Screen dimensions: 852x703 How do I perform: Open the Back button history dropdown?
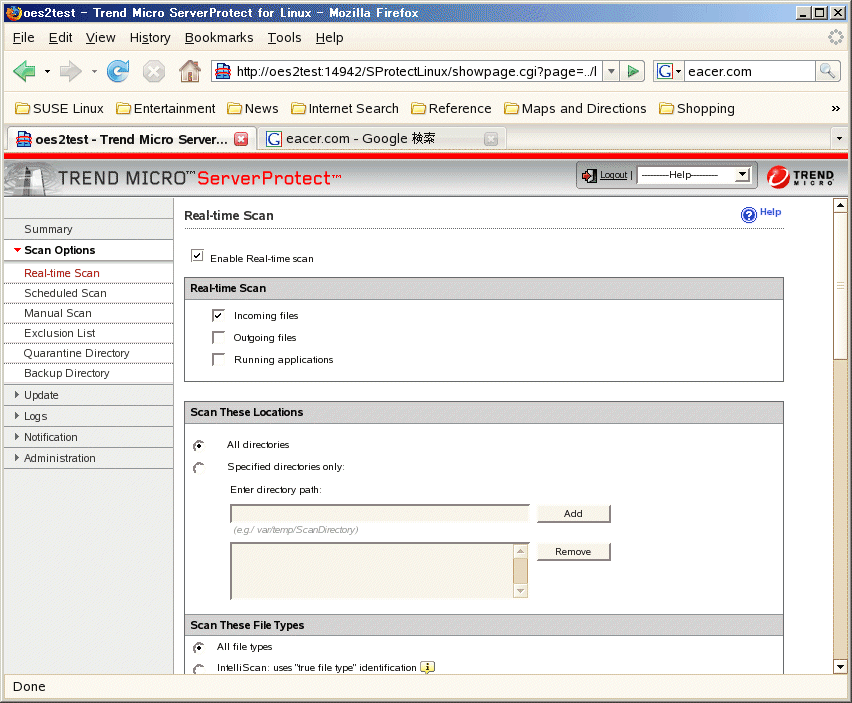(47, 71)
